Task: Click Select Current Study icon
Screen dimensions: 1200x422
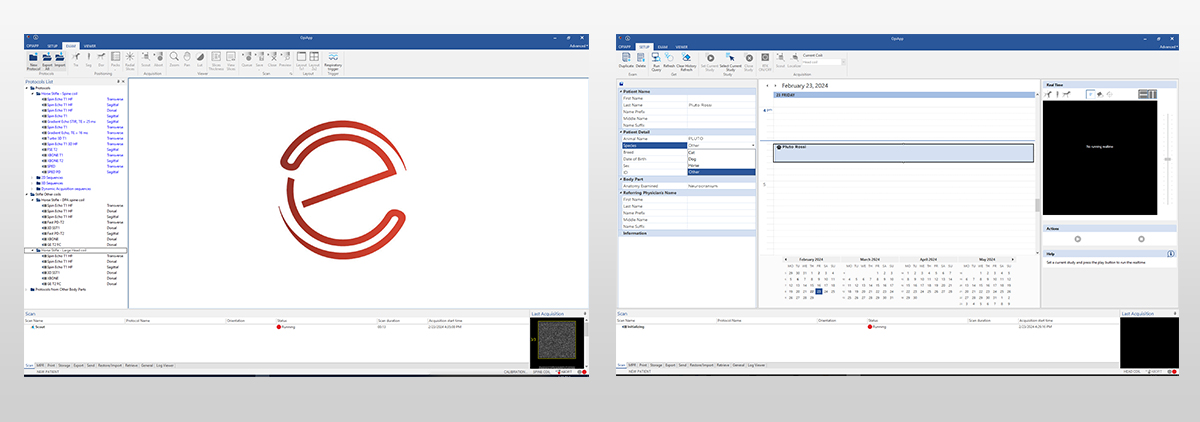Action: pos(731,60)
